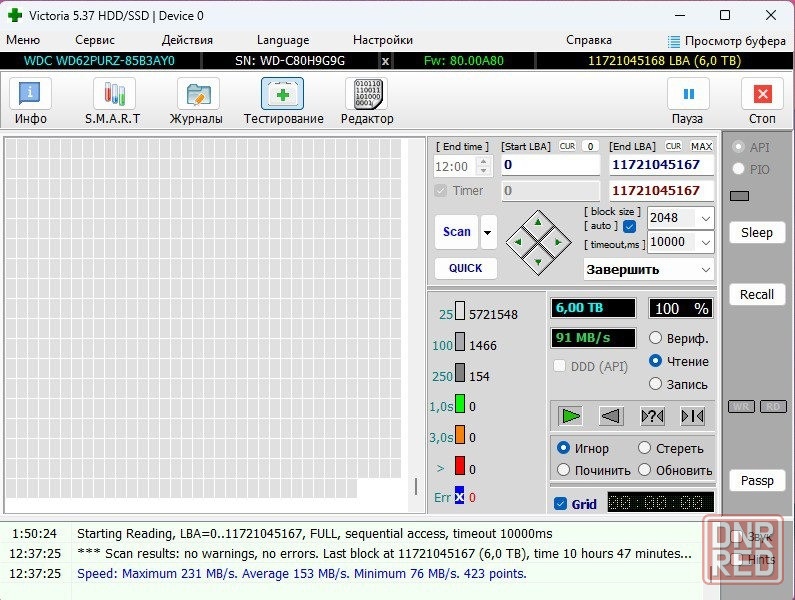The image size is (795, 600).
Task: Open the S.M.A.R.T attributes view
Action: pos(113,101)
